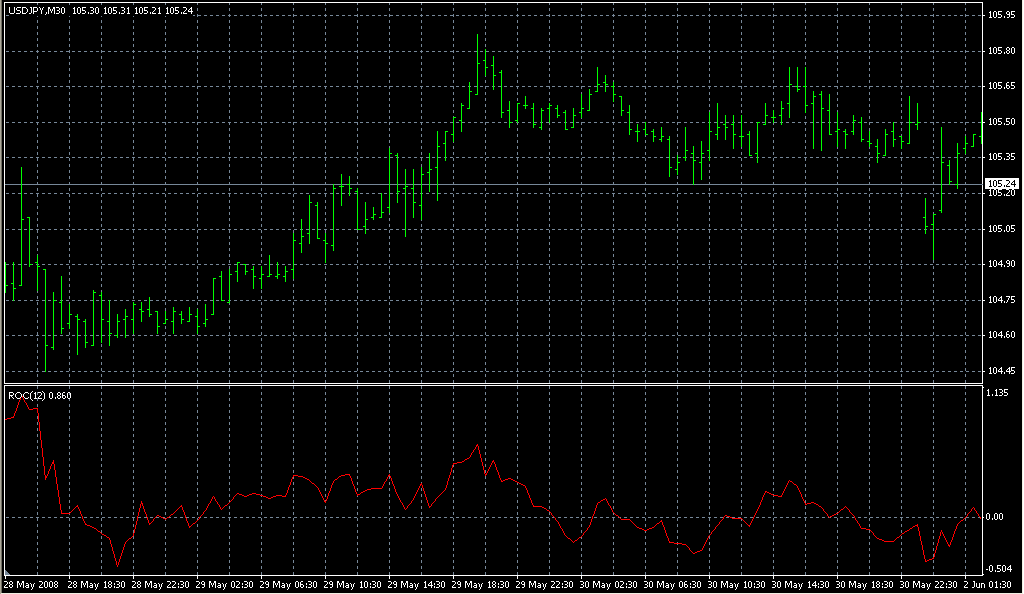Image resolution: width=1024 pixels, height=594 pixels.
Task: Select the 29 May 02:30 time label
Action: (223, 584)
